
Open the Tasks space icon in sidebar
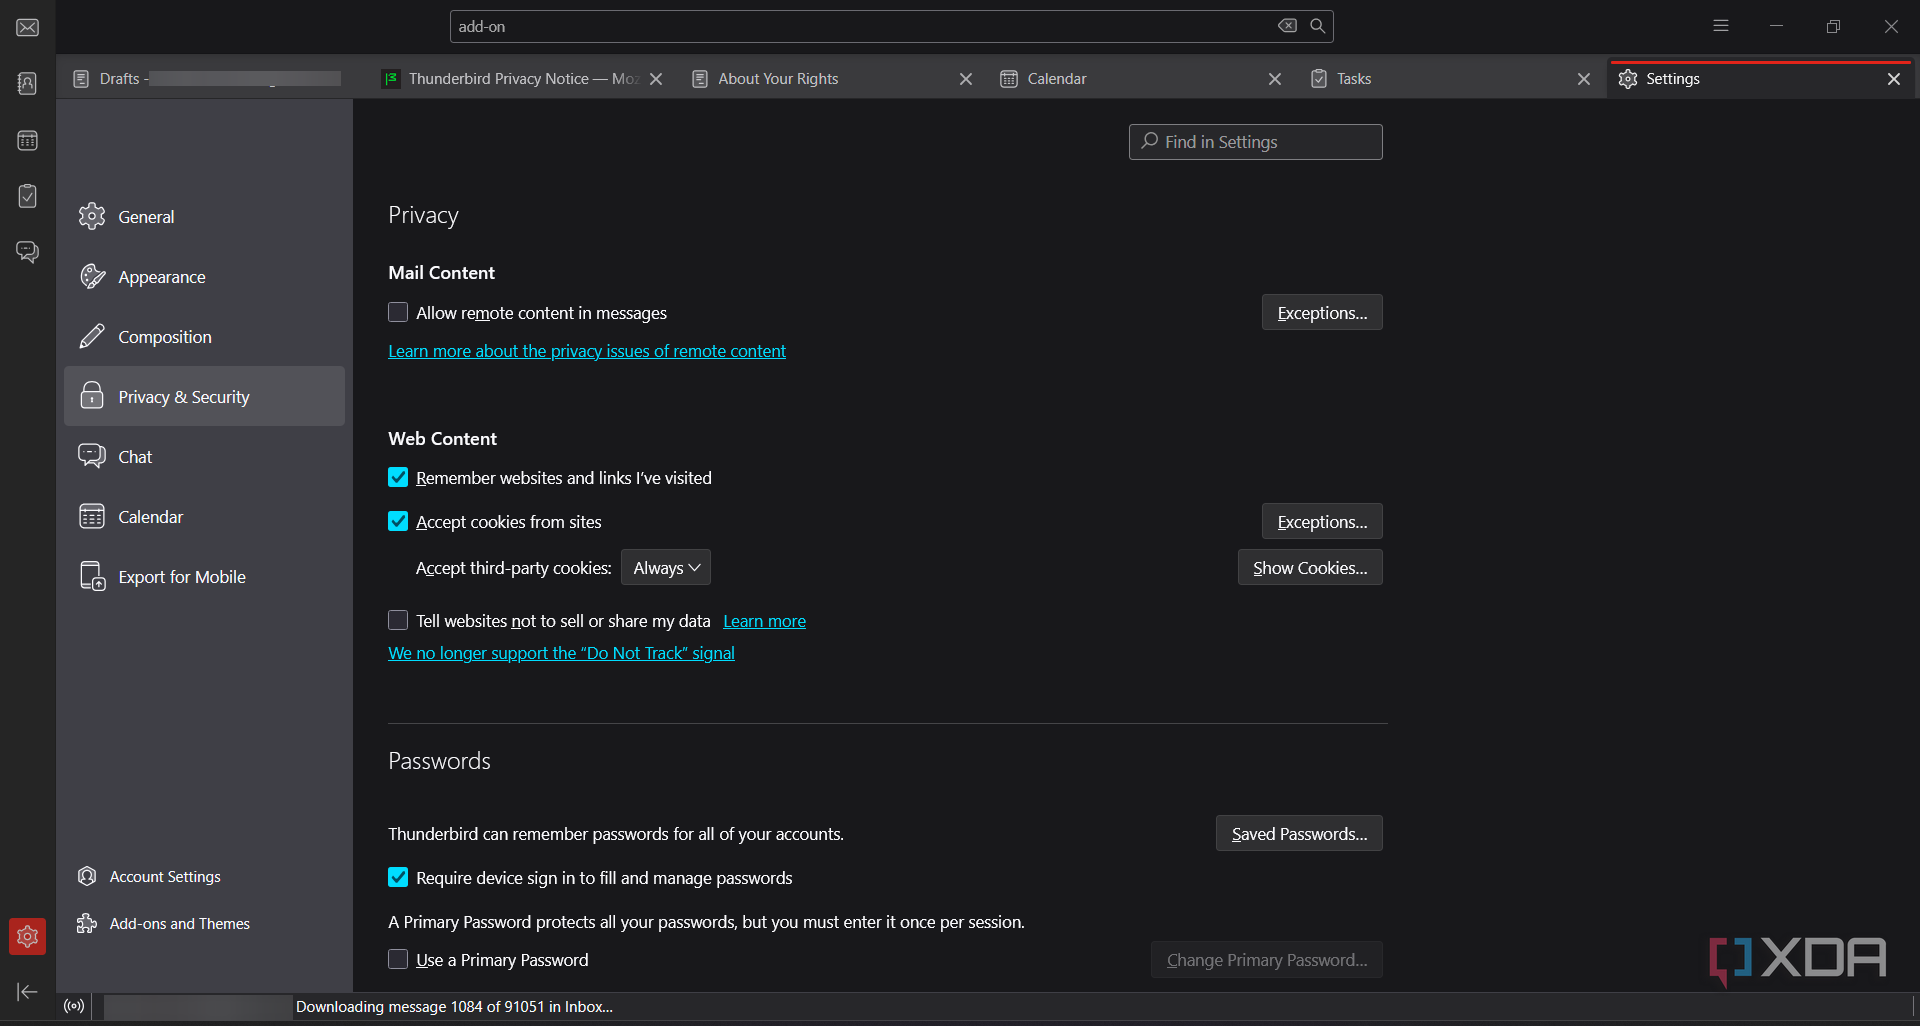(28, 196)
